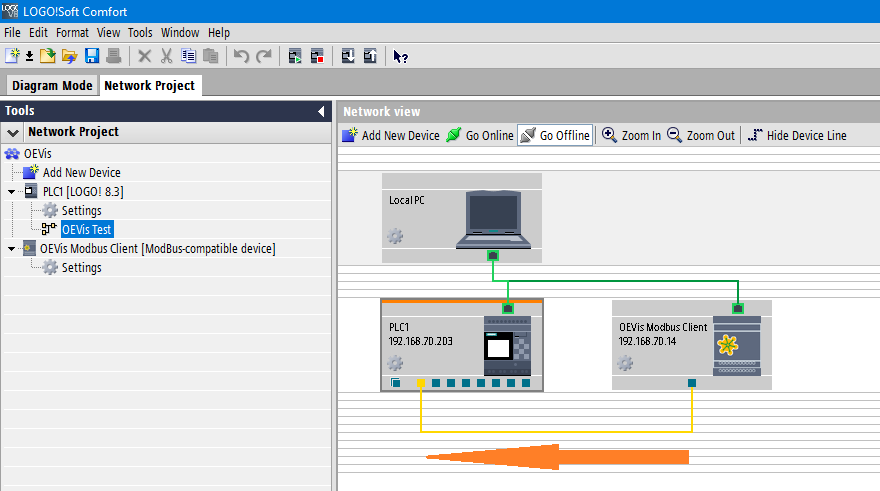Click Add New Device in network view toolbar

(x=391, y=135)
